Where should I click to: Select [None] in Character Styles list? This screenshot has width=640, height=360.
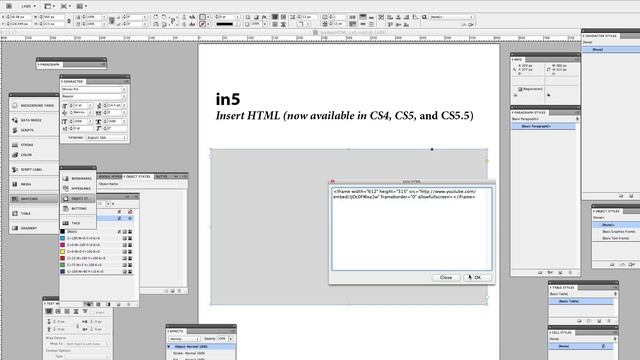point(611,49)
